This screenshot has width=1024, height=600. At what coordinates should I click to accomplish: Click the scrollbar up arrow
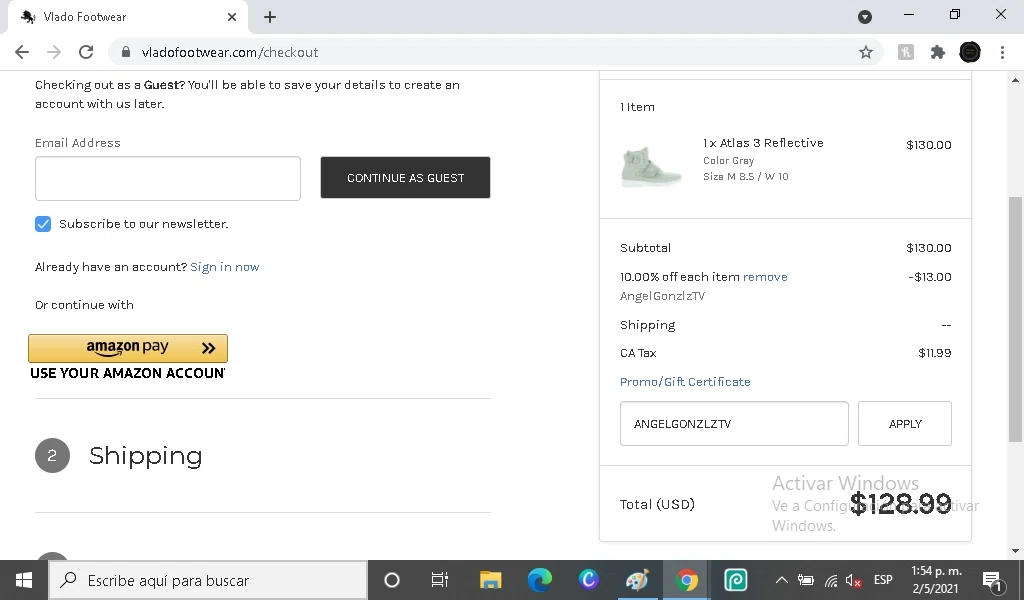1015,80
